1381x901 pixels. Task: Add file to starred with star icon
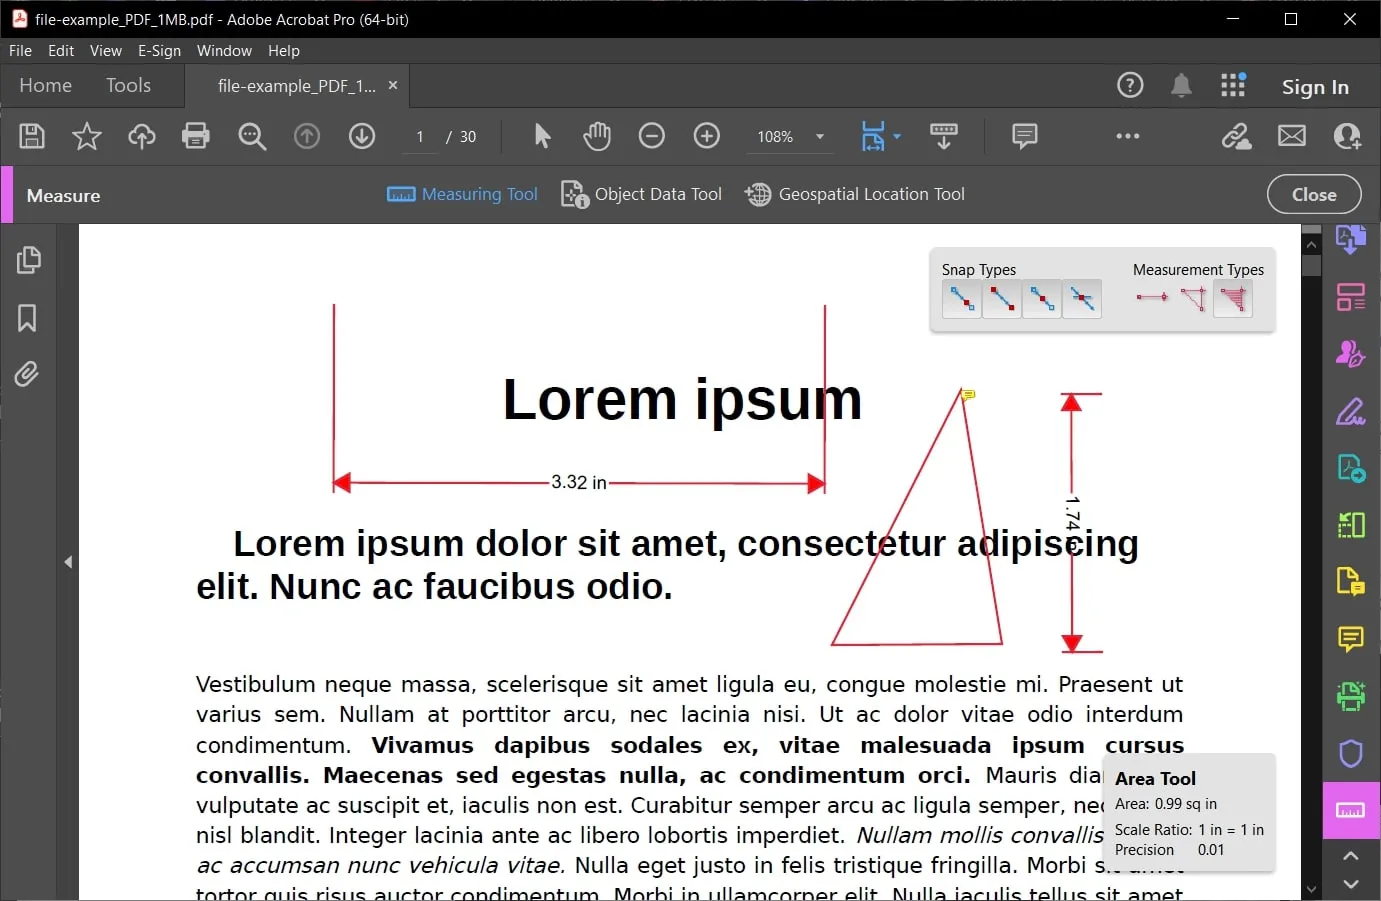pos(87,136)
